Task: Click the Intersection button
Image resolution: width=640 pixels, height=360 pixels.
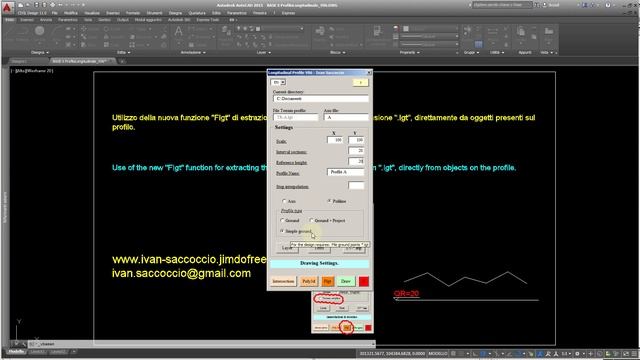Action: (283, 281)
